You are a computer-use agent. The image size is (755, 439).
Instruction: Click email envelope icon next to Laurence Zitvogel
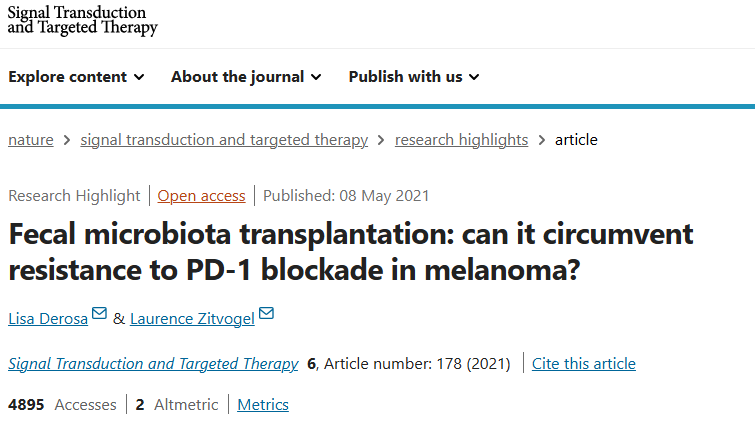click(265, 315)
